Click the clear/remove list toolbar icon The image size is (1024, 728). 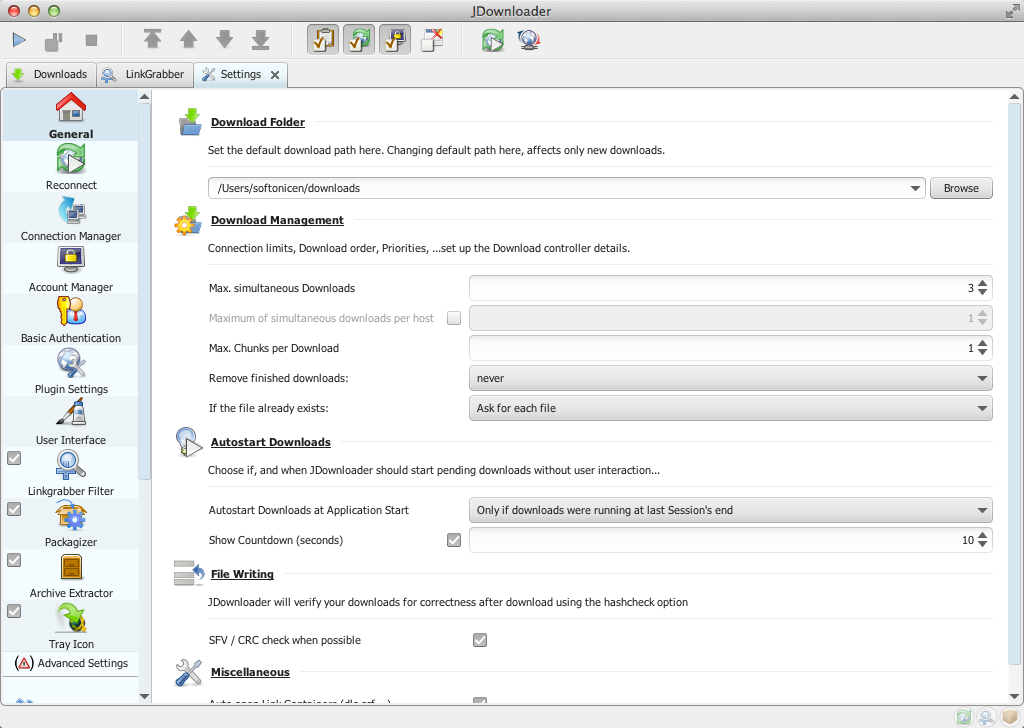coord(432,40)
